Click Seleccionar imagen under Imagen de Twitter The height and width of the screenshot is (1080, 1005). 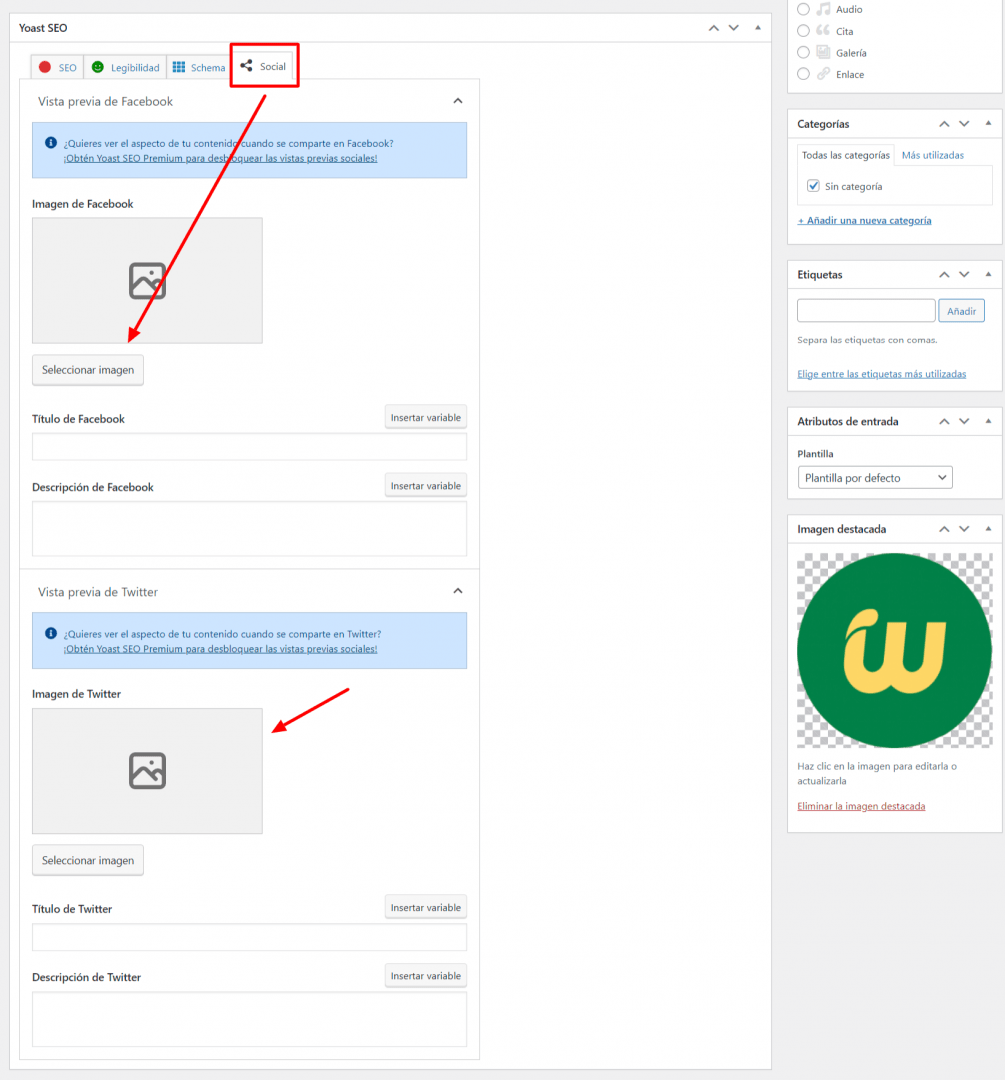88,860
